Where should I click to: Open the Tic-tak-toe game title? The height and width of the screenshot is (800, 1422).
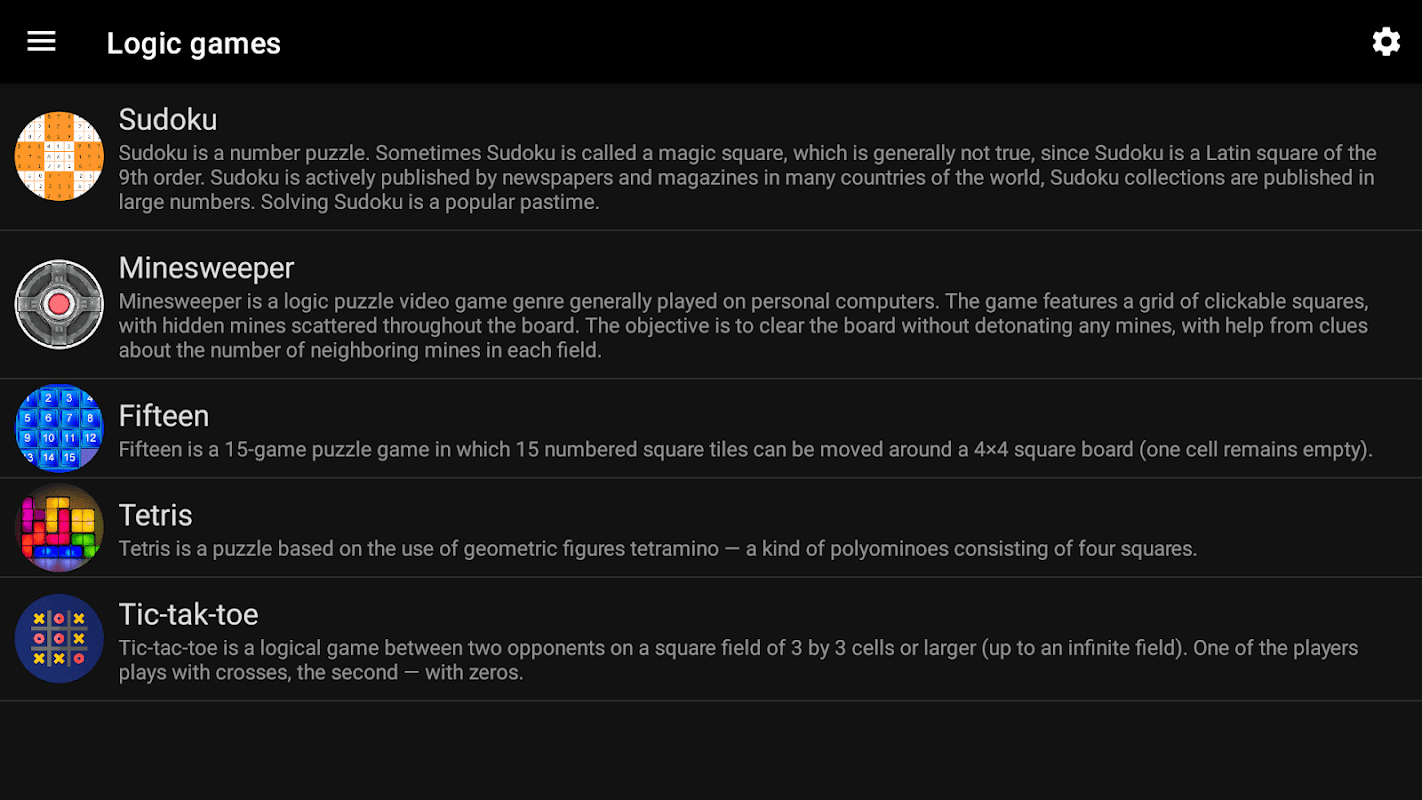pyautogui.click(x=188, y=613)
